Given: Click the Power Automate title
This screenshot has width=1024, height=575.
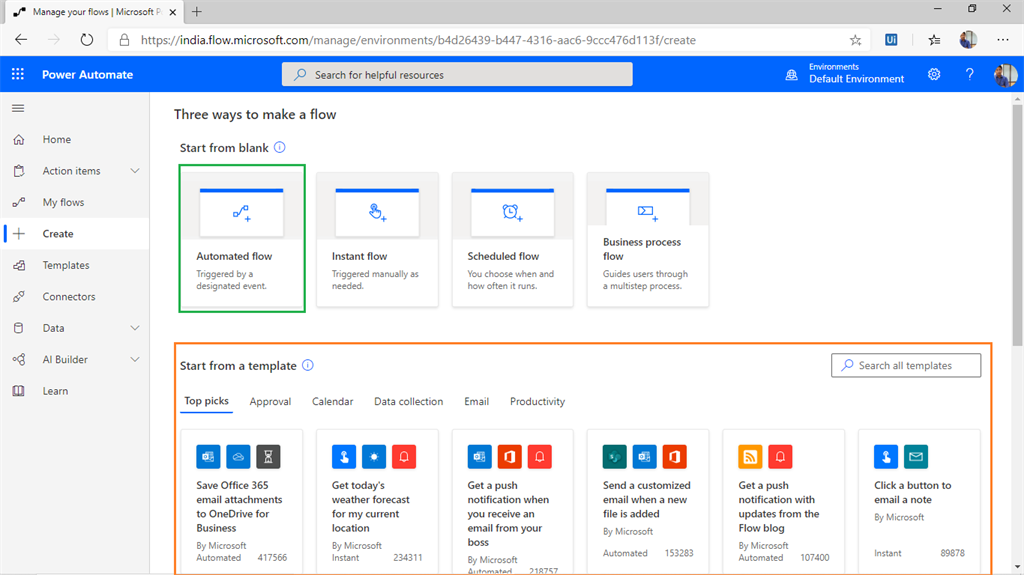Looking at the screenshot, I should point(88,74).
